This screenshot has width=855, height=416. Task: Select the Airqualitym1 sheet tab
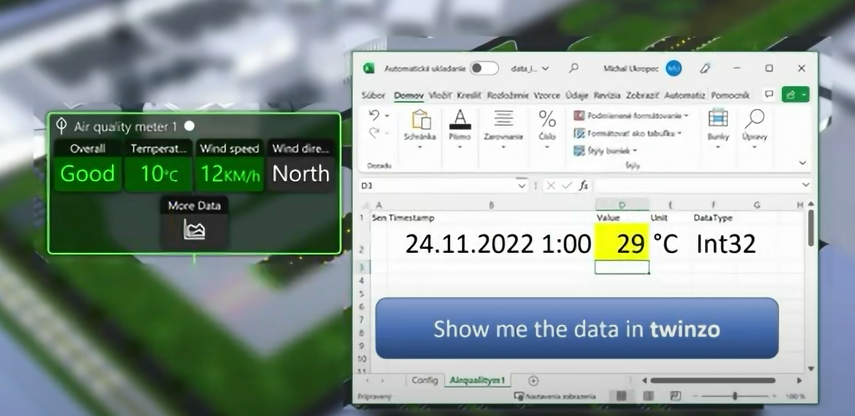click(477, 381)
